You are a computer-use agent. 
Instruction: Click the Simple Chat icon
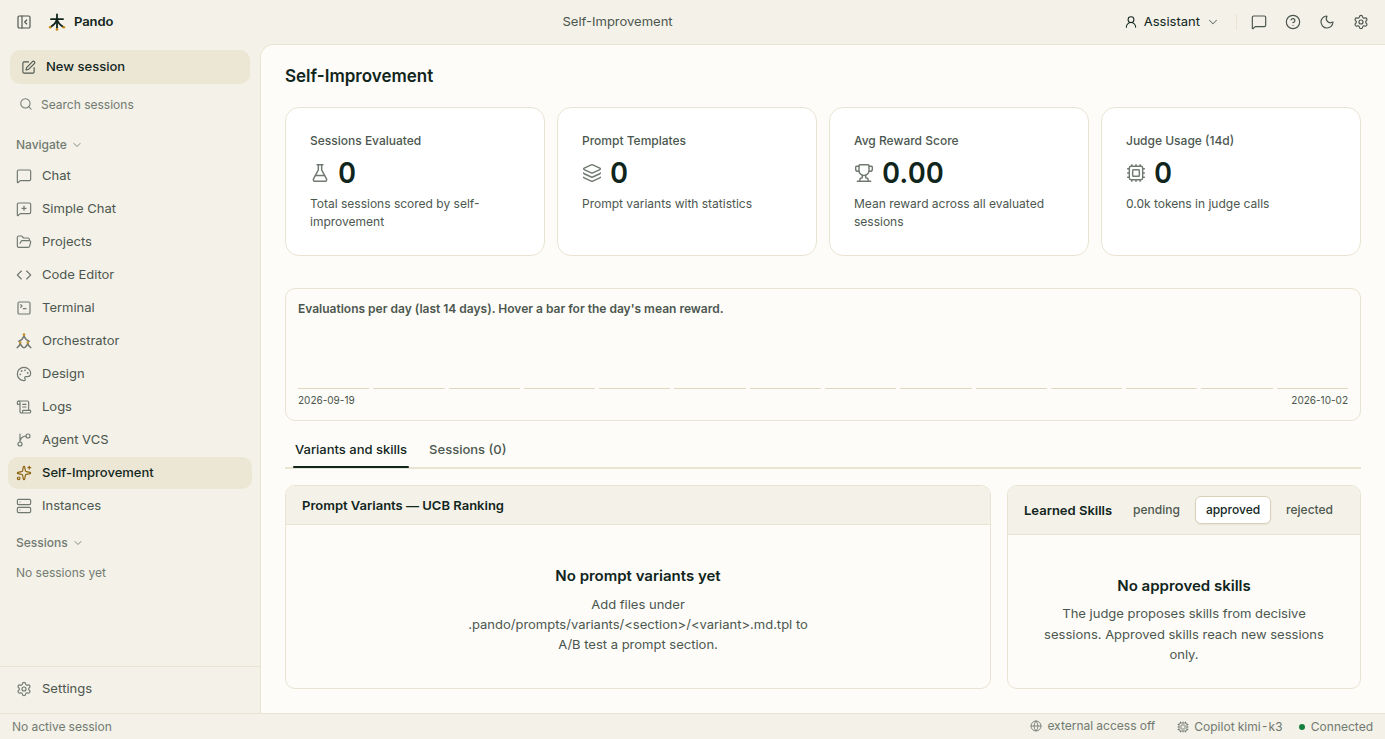pyautogui.click(x=24, y=209)
